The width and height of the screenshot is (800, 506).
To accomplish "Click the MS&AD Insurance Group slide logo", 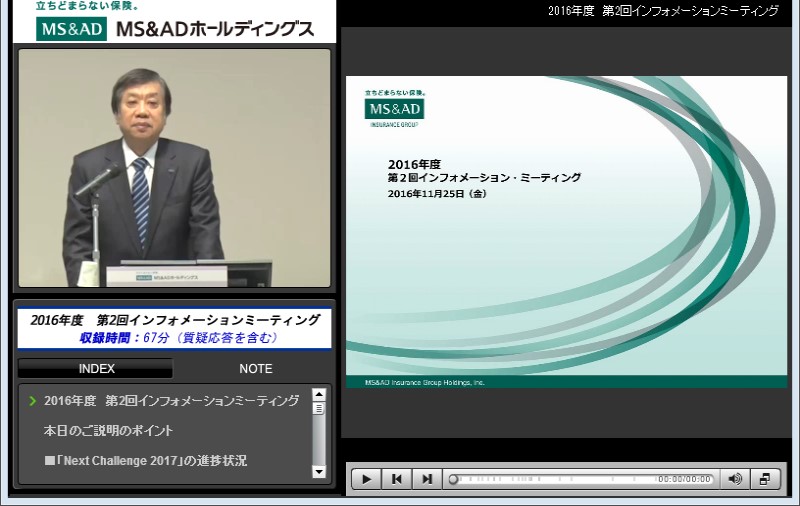I will 394,109.
